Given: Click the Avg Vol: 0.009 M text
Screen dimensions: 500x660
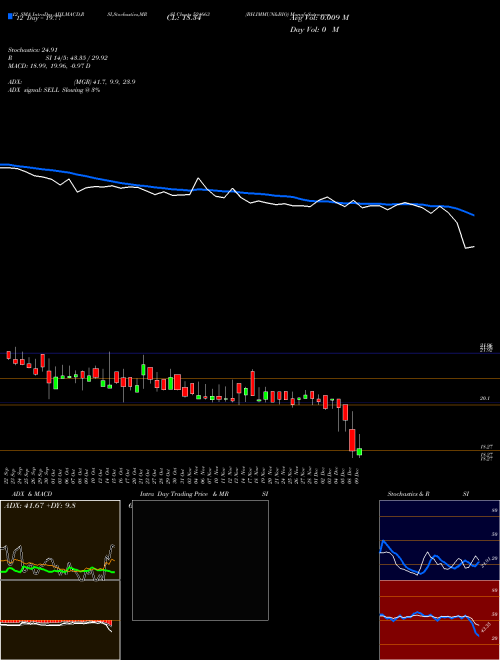Looking at the screenshot, I should click(x=319, y=18).
